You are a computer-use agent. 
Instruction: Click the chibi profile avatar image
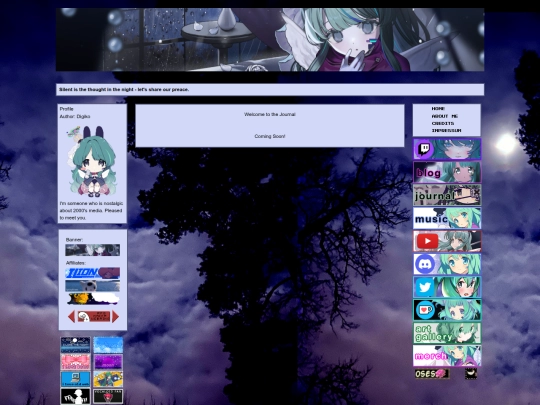92,162
